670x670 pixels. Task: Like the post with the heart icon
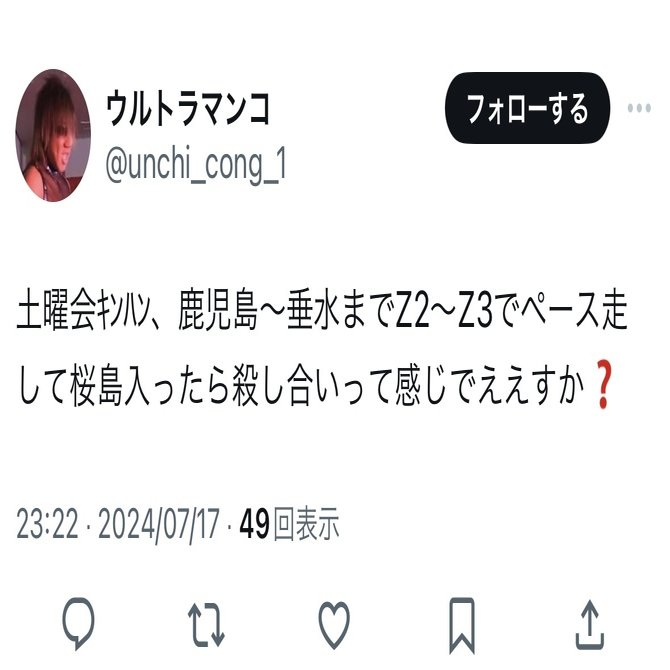point(334,625)
